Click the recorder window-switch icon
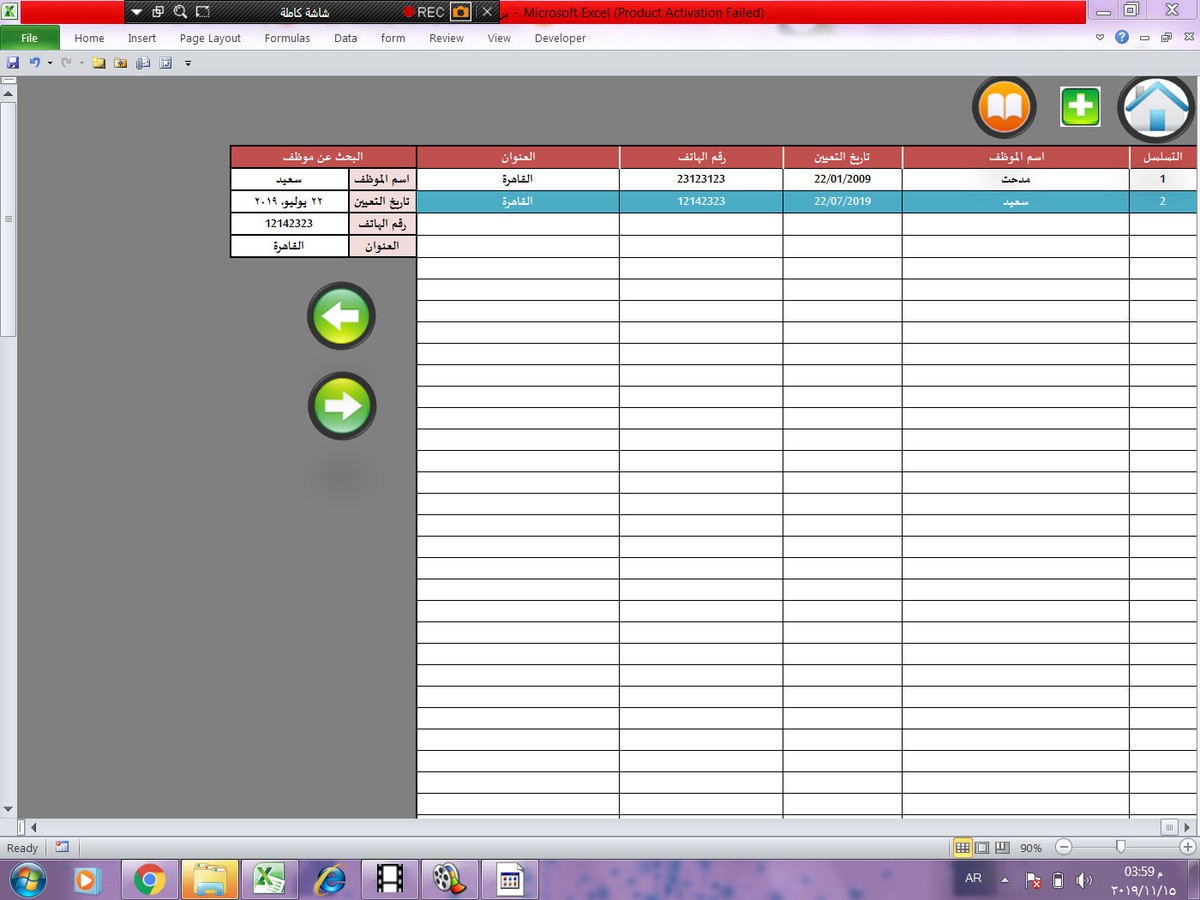Viewport: 1200px width, 900px height. click(x=158, y=12)
